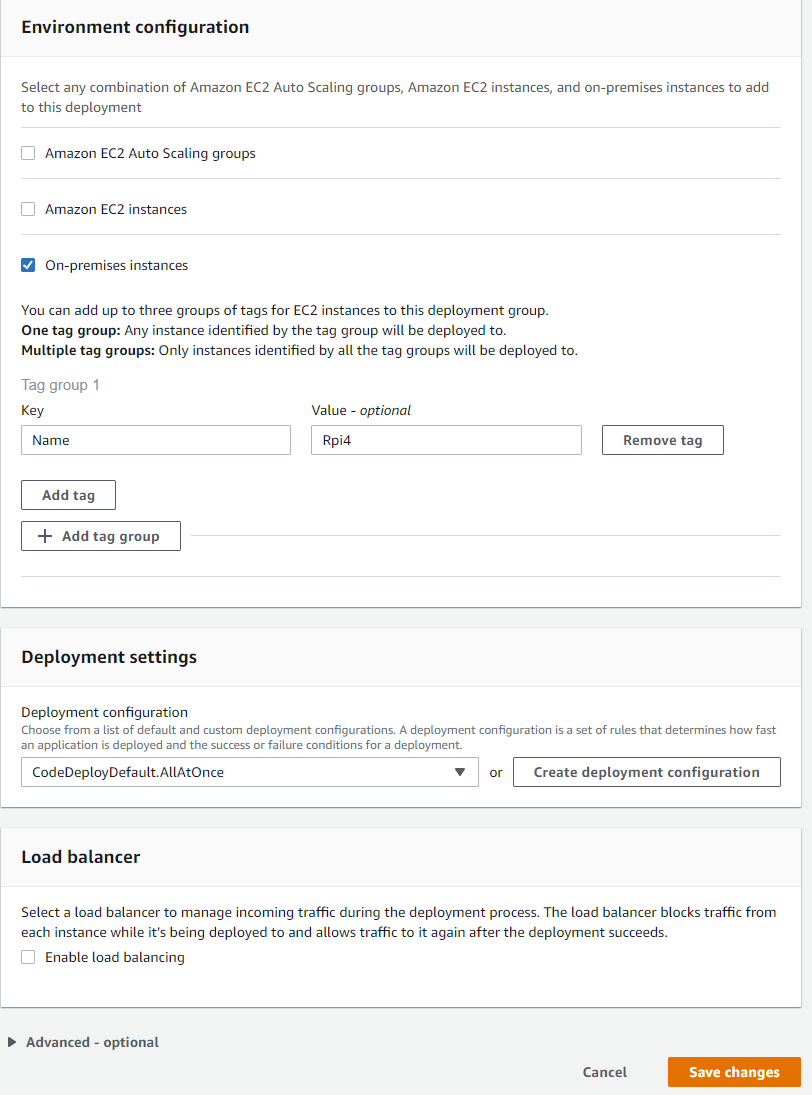Enable the Amazon EC2 Auto Scaling groups checkbox
The width and height of the screenshot is (812, 1095).
pyautogui.click(x=27, y=153)
